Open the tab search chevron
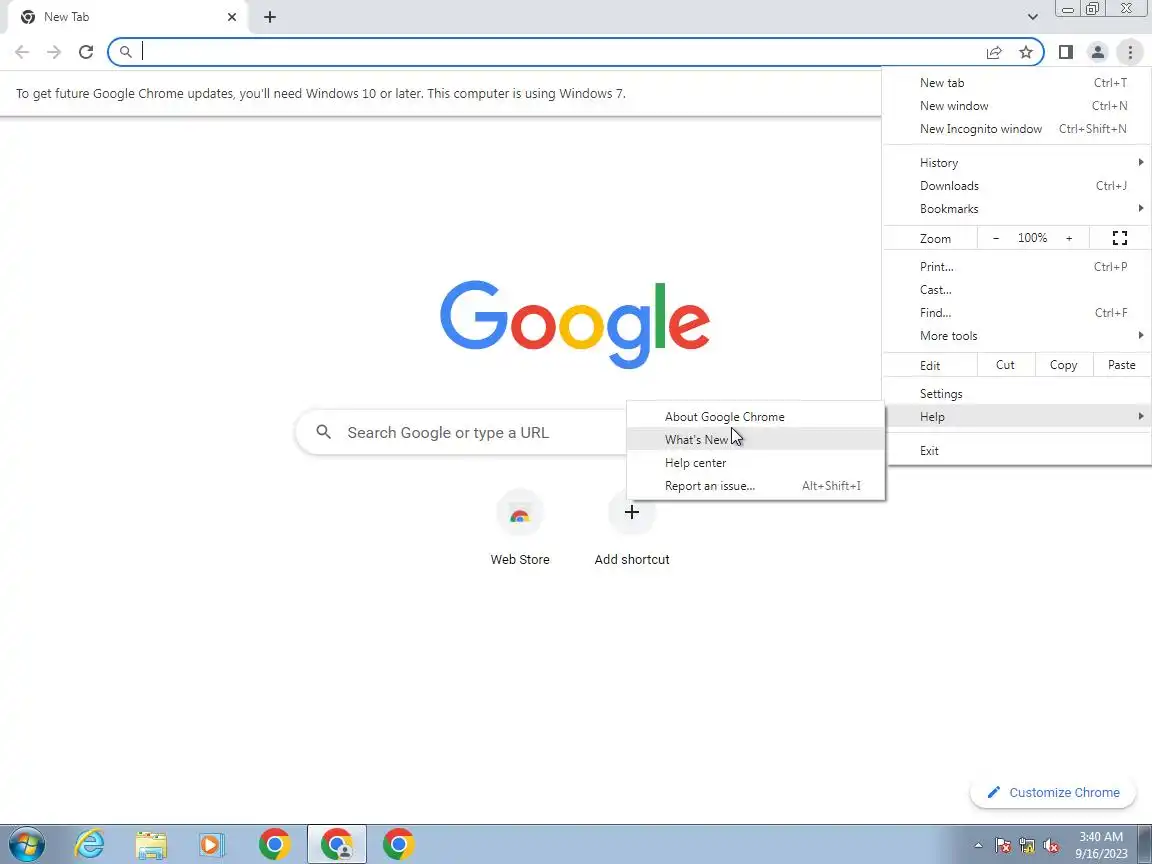This screenshot has width=1152, height=864. coord(1032,17)
